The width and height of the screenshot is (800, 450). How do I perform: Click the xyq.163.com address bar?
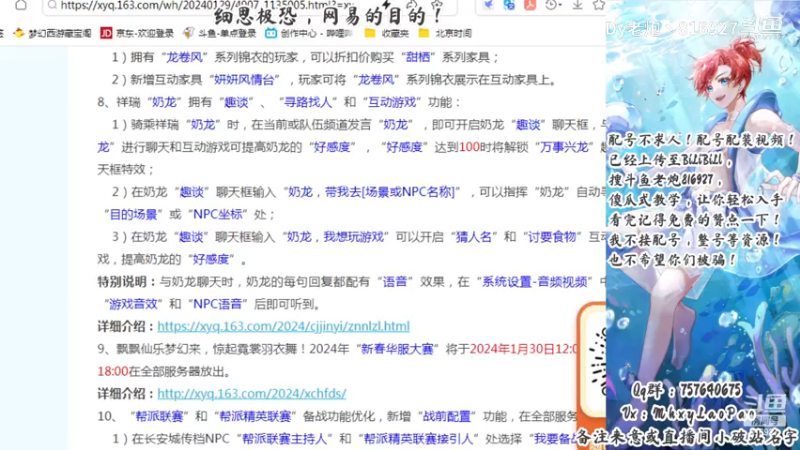point(250,6)
